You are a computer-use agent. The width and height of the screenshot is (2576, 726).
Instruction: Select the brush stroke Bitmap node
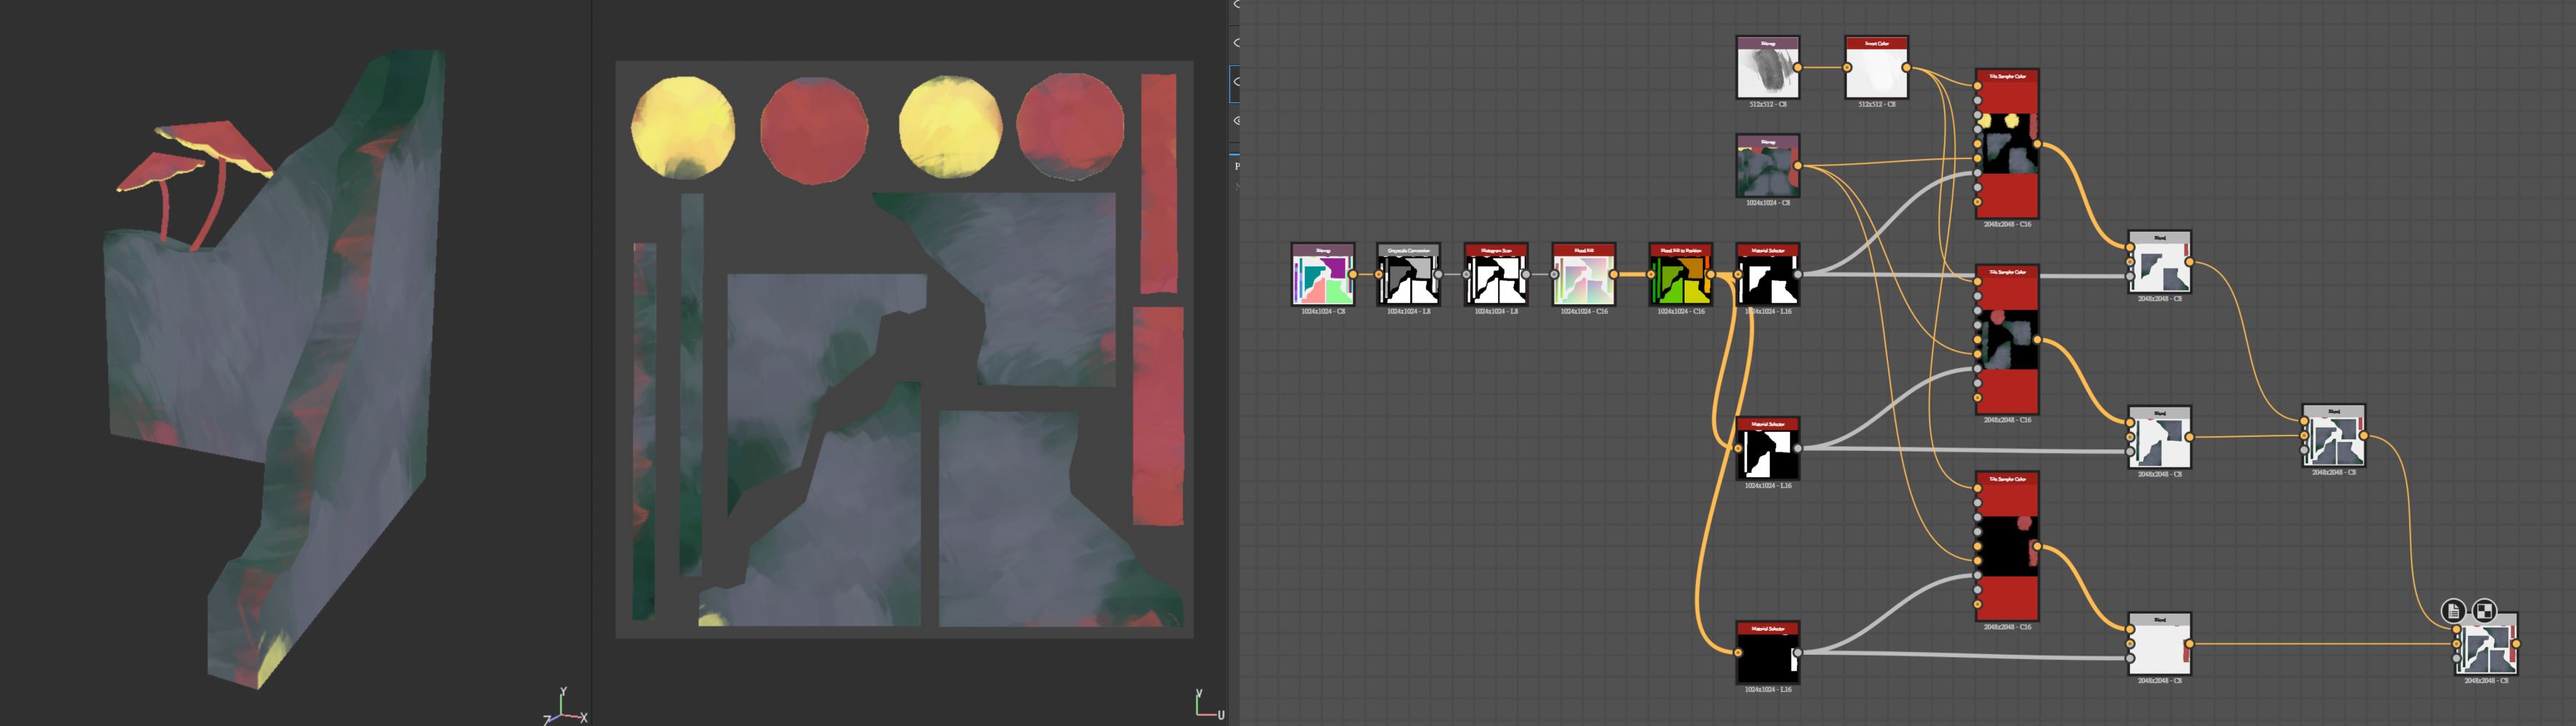coord(1768,67)
